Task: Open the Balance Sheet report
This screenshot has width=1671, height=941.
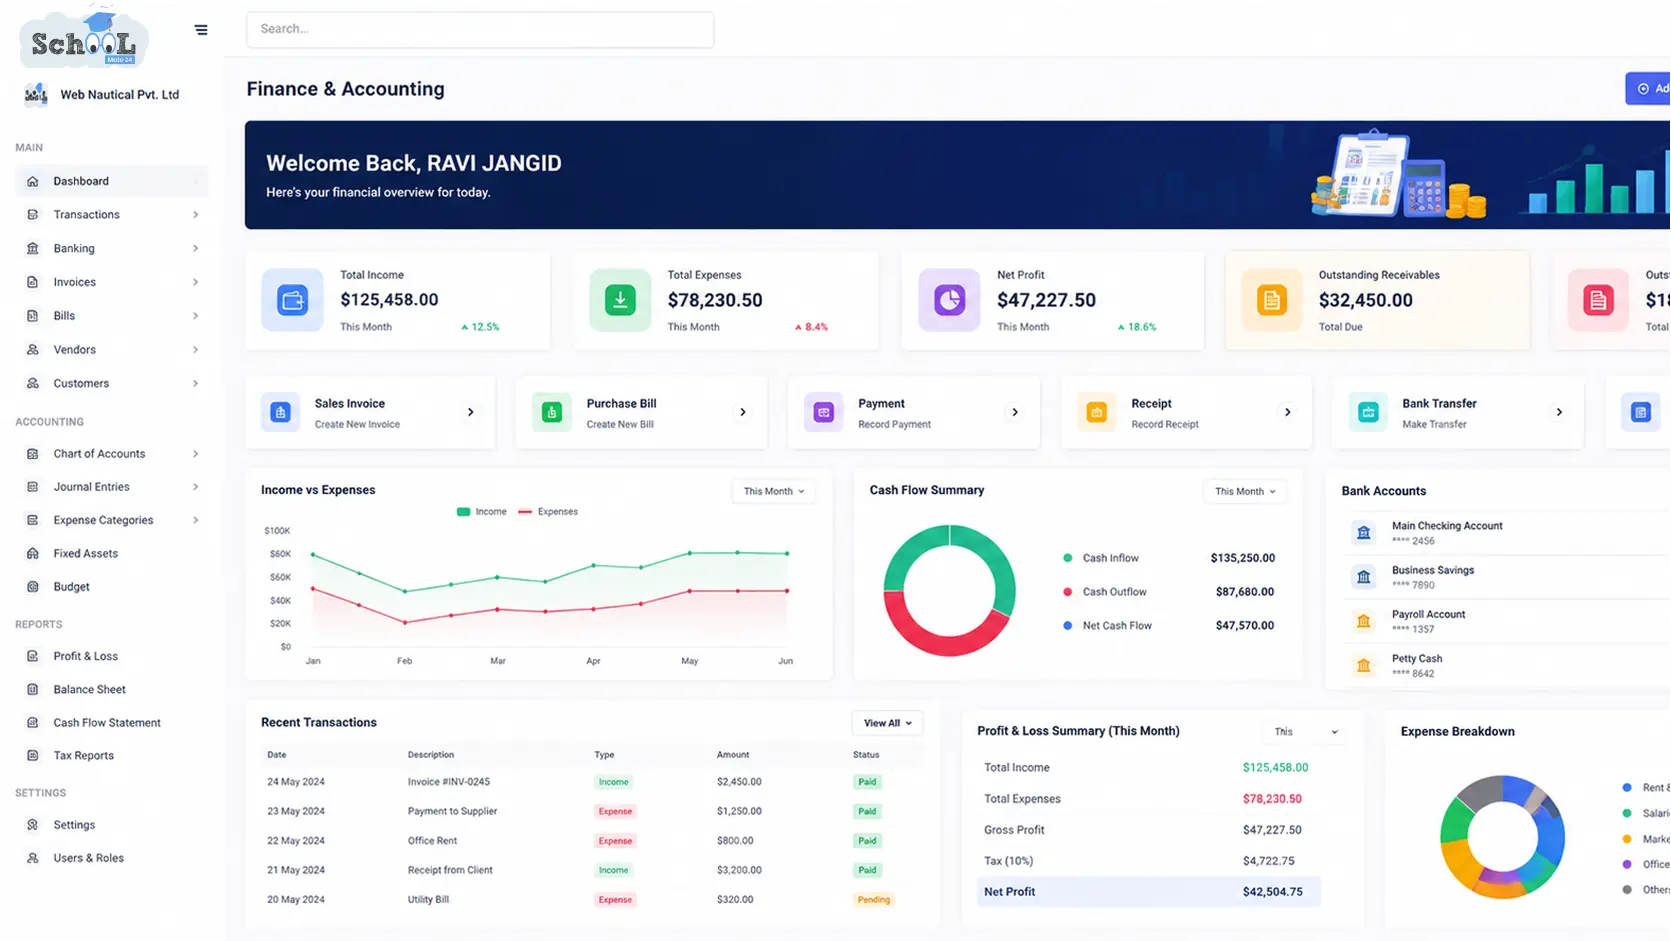Action: click(89, 689)
